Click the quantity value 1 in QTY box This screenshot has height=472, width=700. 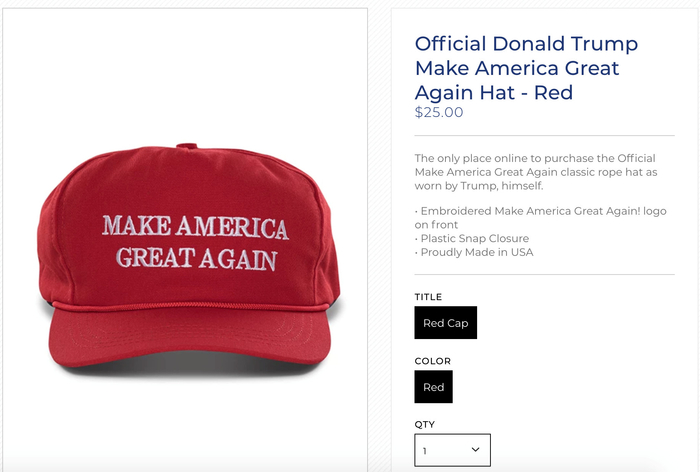point(425,451)
